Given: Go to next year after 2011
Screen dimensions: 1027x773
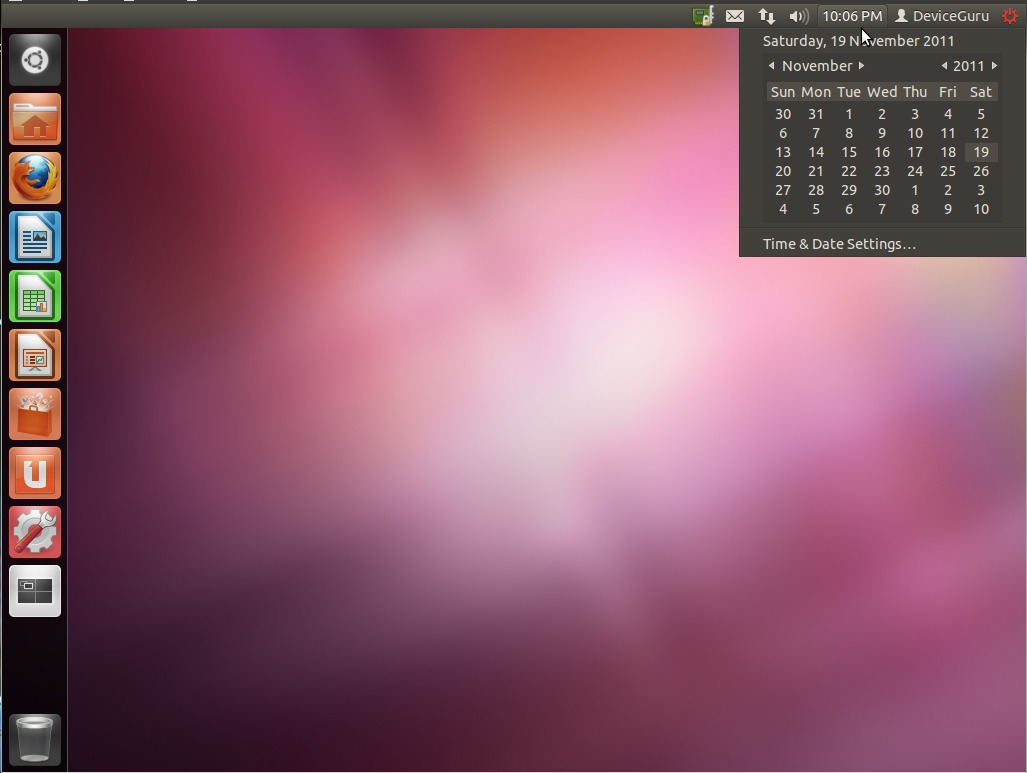Looking at the screenshot, I should (994, 66).
